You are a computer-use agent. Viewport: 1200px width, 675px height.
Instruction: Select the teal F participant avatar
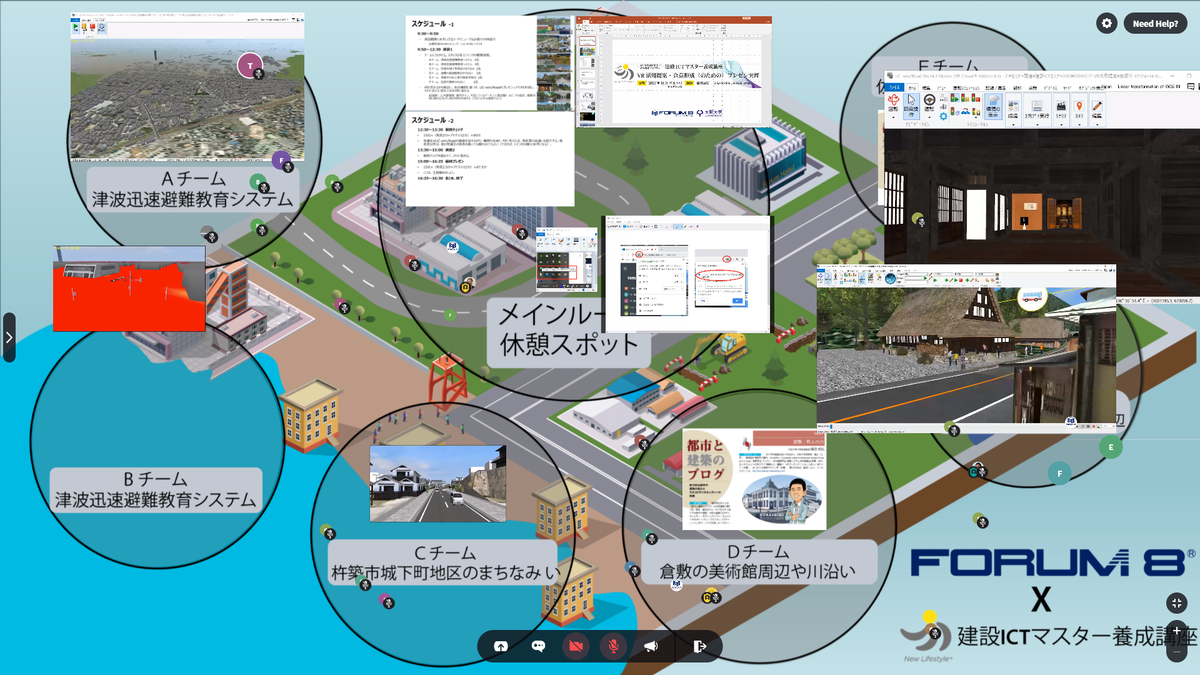(1059, 472)
